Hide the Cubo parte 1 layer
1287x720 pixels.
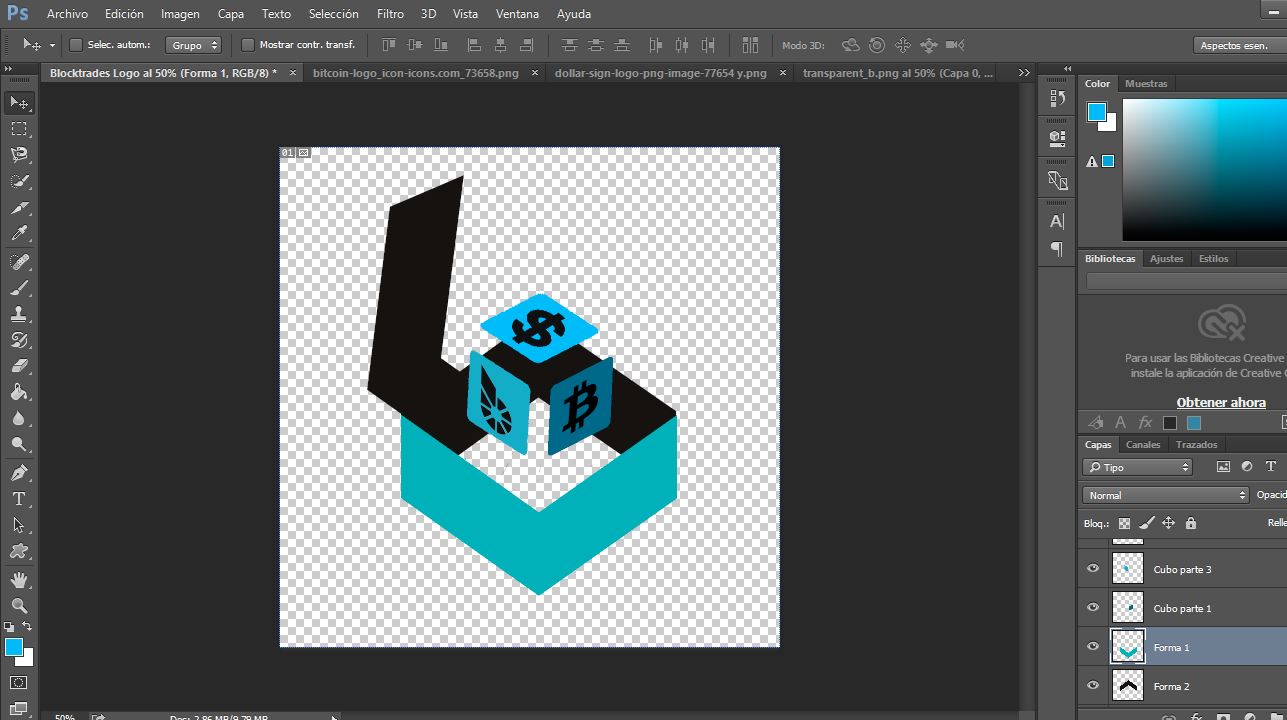1093,608
